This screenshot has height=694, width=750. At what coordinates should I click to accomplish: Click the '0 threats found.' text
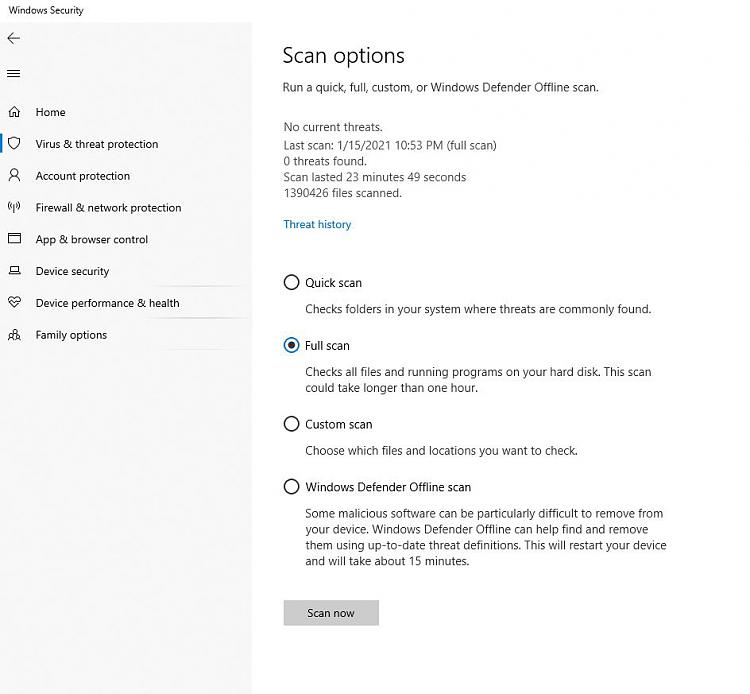(325, 161)
